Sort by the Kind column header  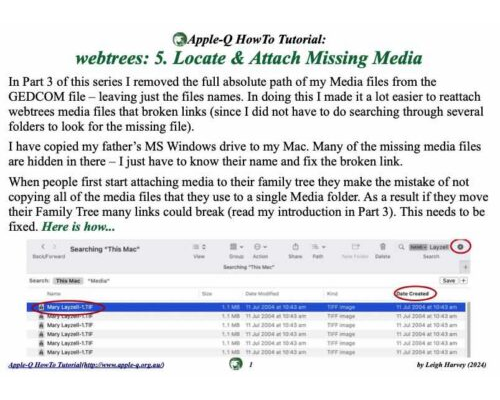(332, 294)
